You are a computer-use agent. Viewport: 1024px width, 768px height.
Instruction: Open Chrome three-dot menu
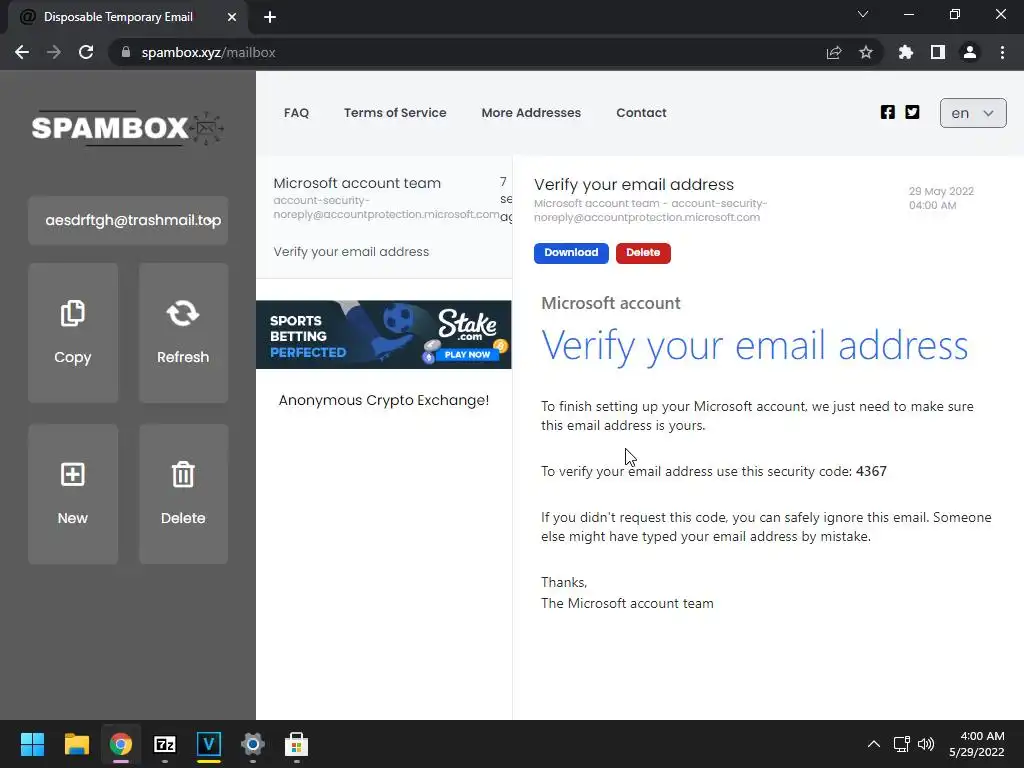(x=1002, y=52)
